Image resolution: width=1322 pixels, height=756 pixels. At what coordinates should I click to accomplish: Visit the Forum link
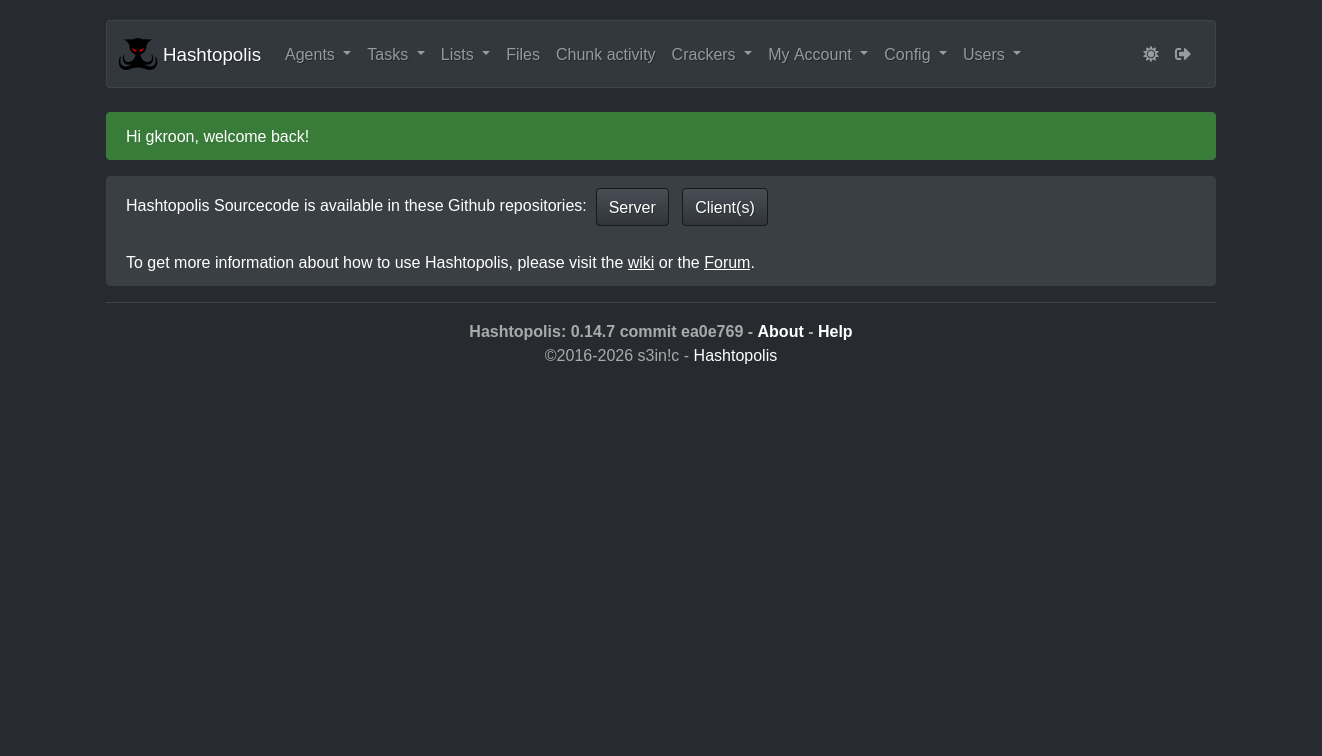tap(727, 262)
